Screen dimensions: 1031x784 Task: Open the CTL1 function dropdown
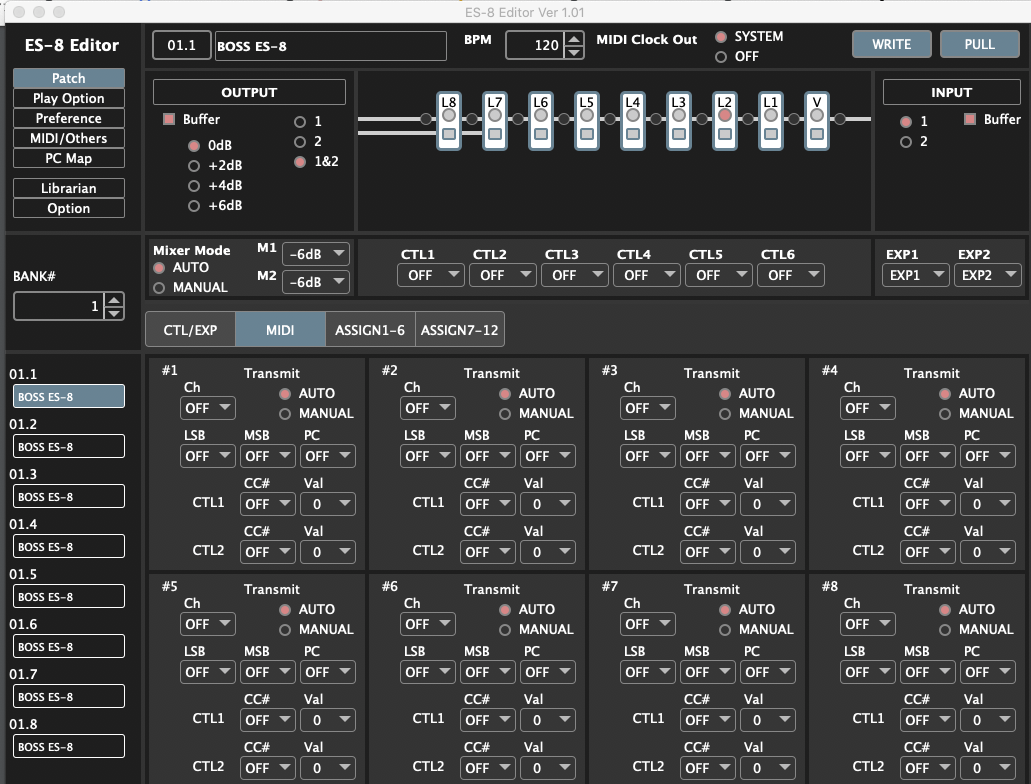pyautogui.click(x=431, y=275)
